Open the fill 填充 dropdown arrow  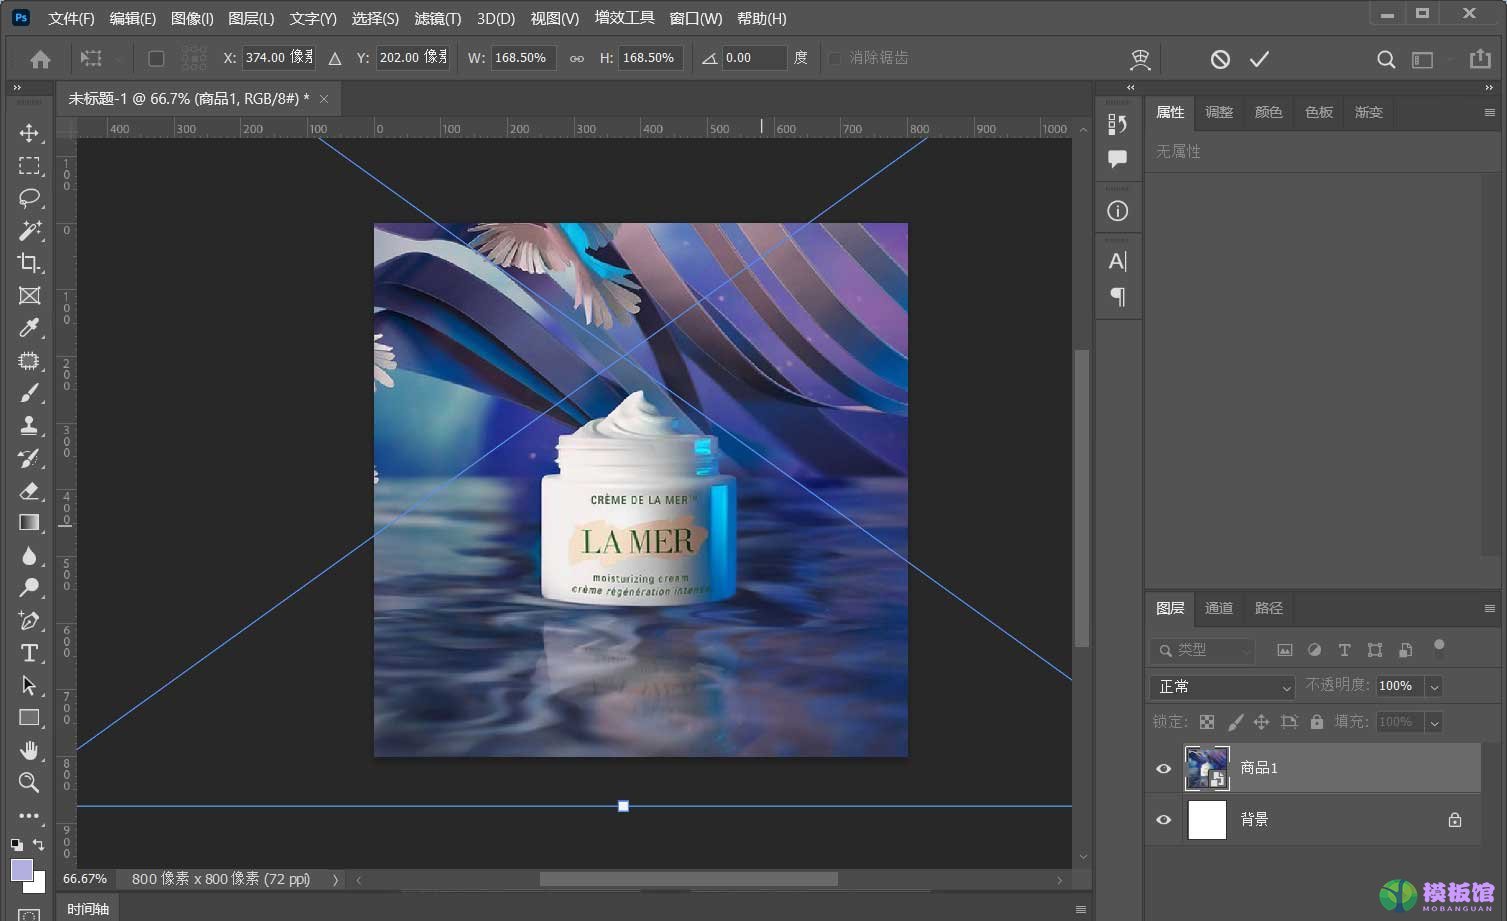coord(1434,722)
